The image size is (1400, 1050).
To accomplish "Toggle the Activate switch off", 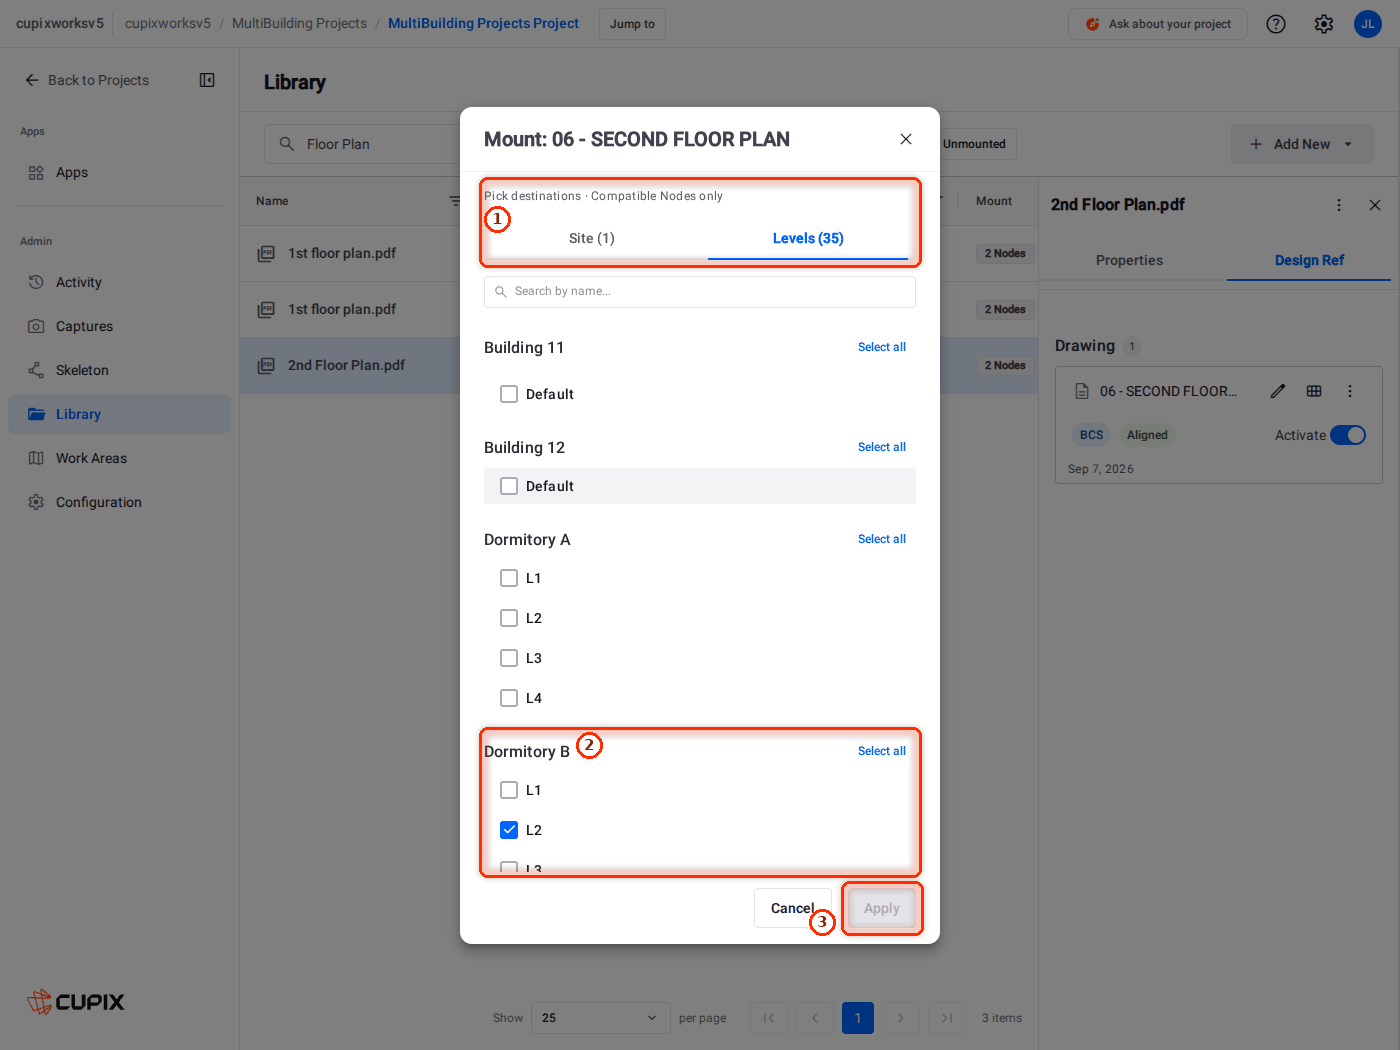I will (1348, 435).
